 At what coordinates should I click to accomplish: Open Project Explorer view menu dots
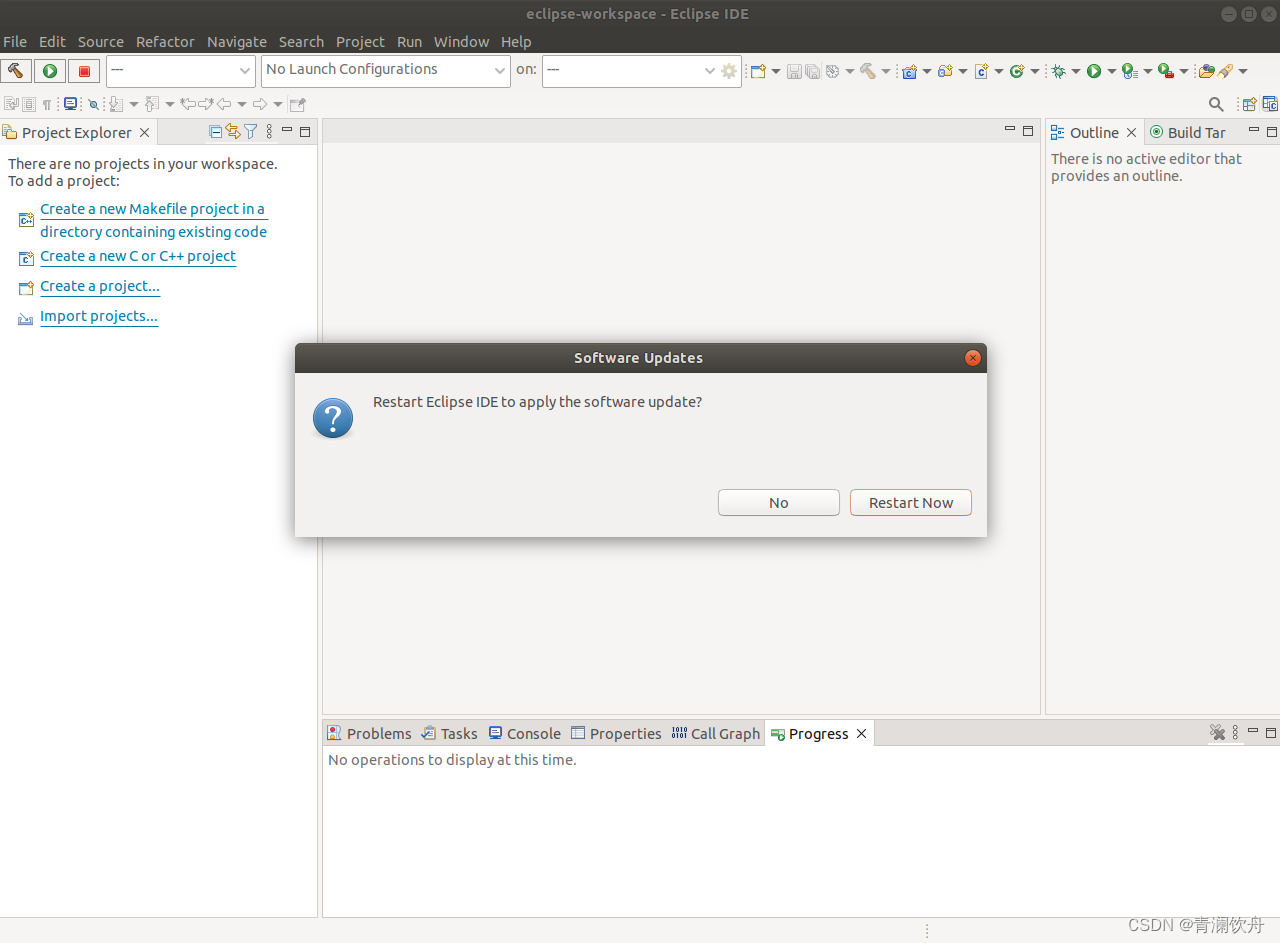(x=269, y=132)
